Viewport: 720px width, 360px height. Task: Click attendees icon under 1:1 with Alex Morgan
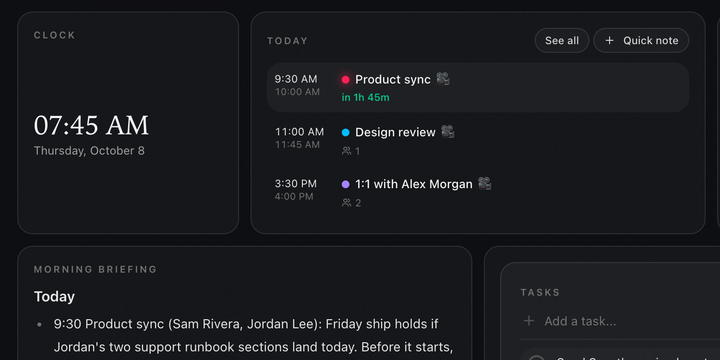[x=346, y=202]
